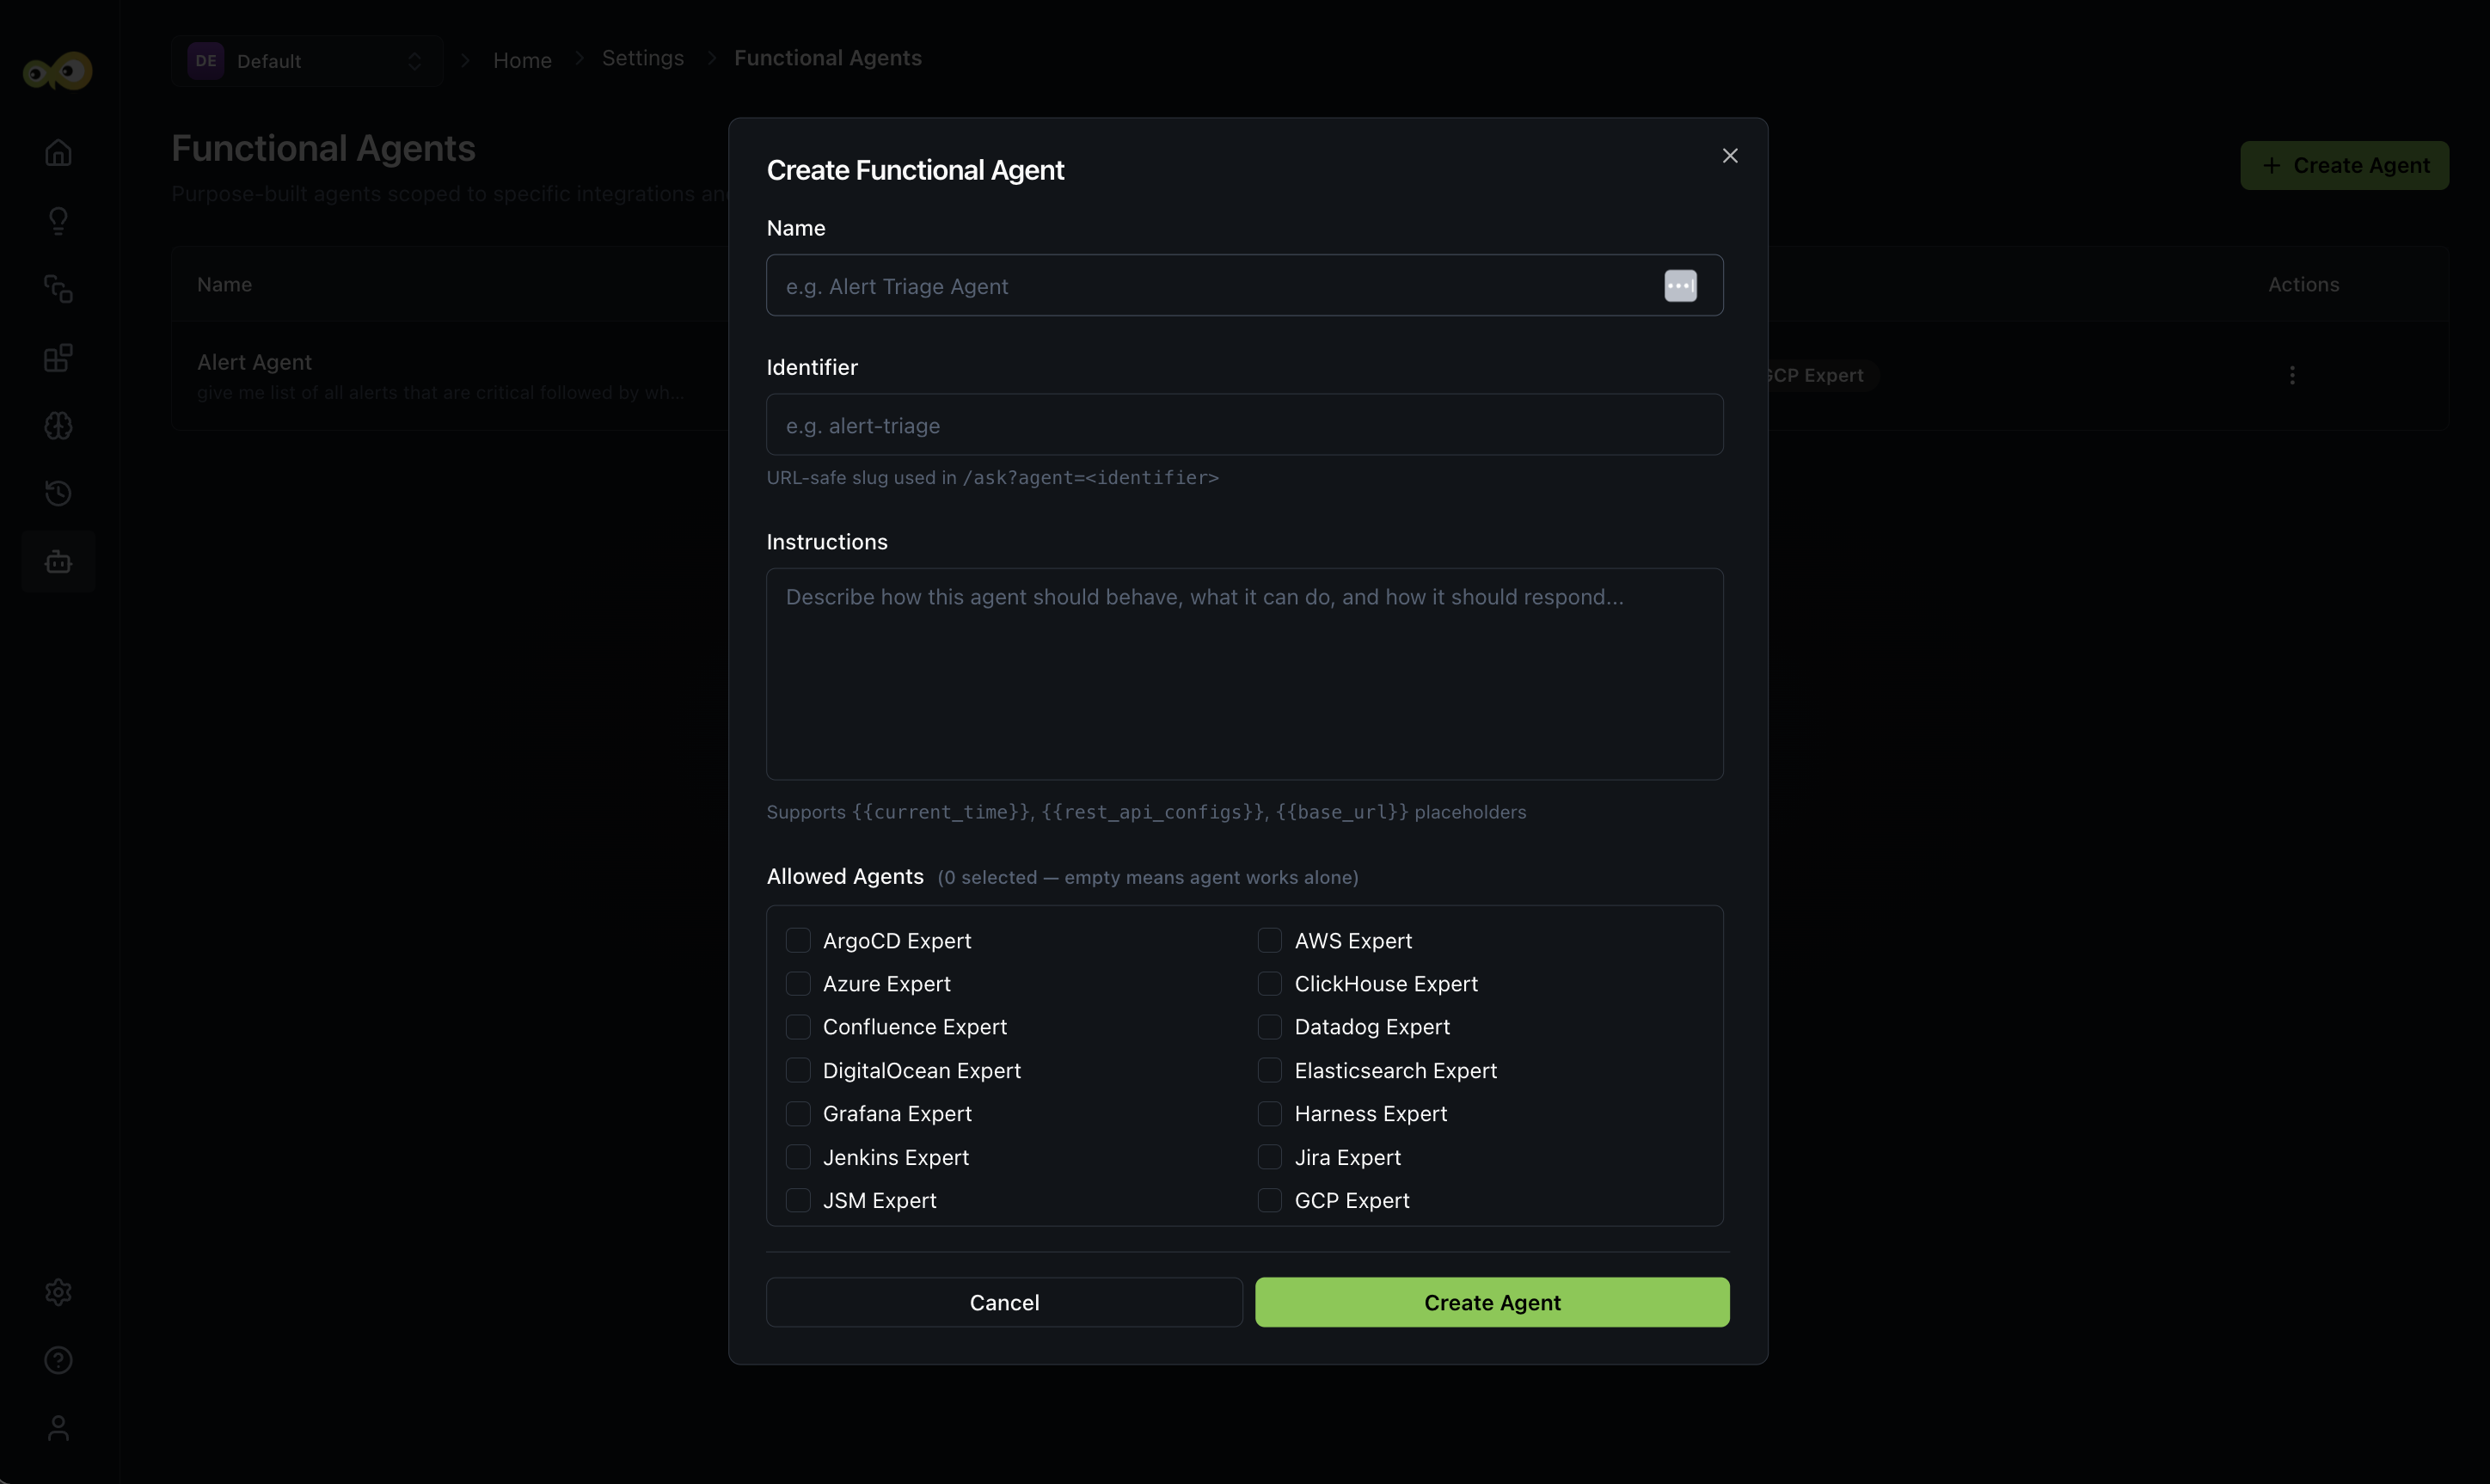This screenshot has height=1484, width=2490.
Task: Check the Elasticsearch Expert checkbox
Action: tap(1269, 1070)
